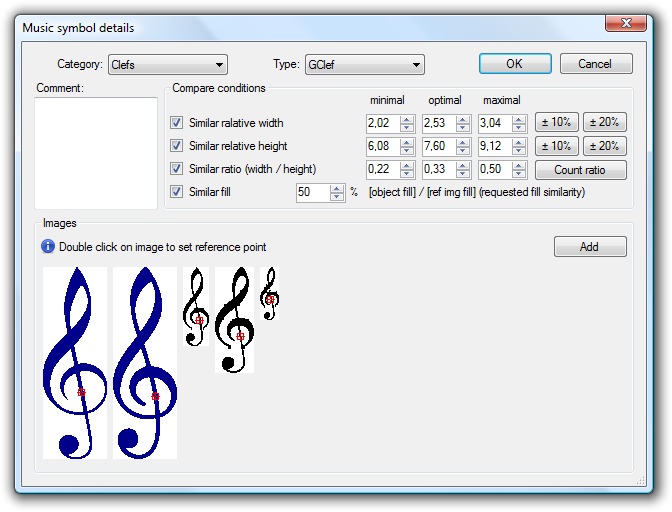Click into the Comment text box
Viewport: 672px width, 512px height.
(96, 152)
